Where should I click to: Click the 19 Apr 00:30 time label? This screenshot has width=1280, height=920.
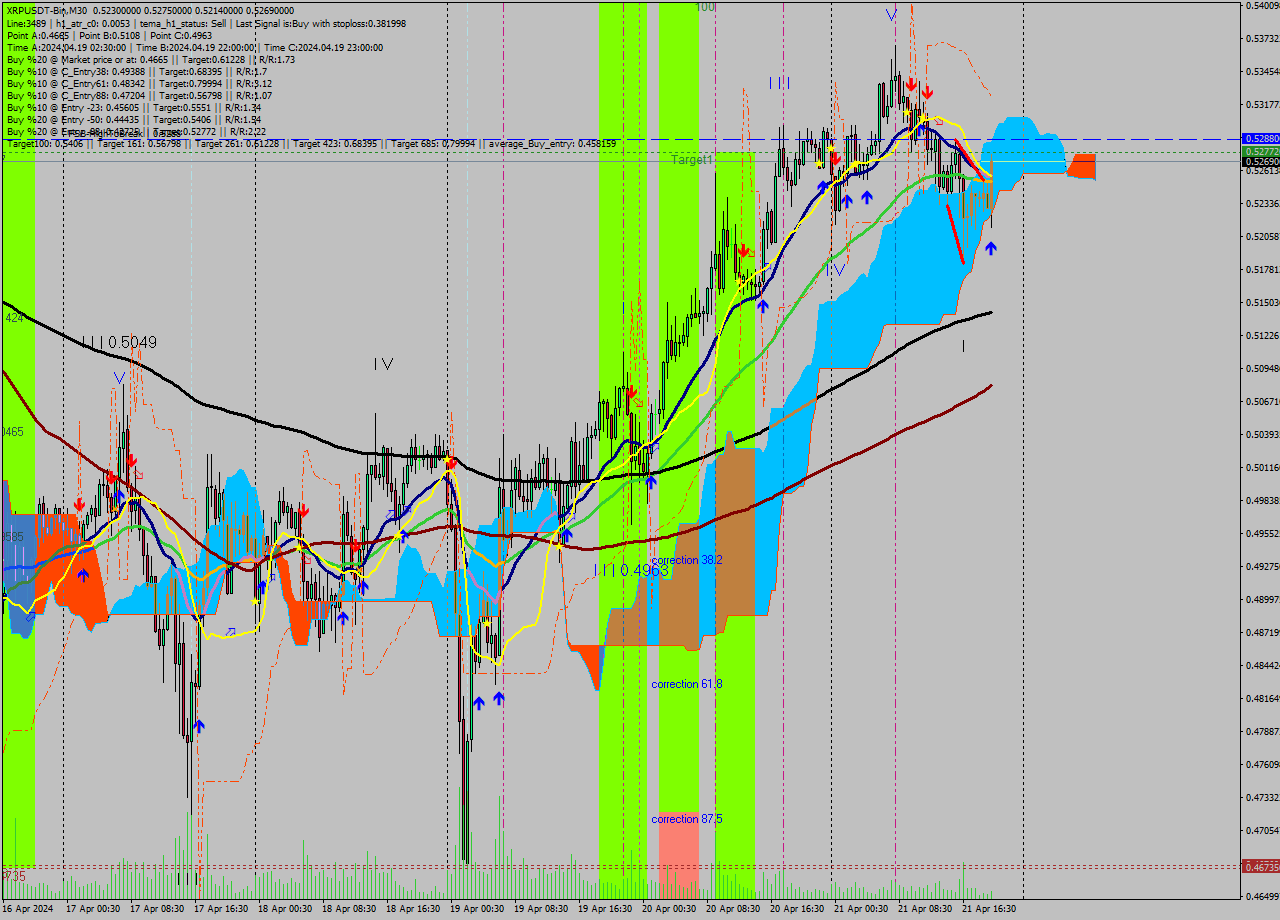pyautogui.click(x=477, y=909)
